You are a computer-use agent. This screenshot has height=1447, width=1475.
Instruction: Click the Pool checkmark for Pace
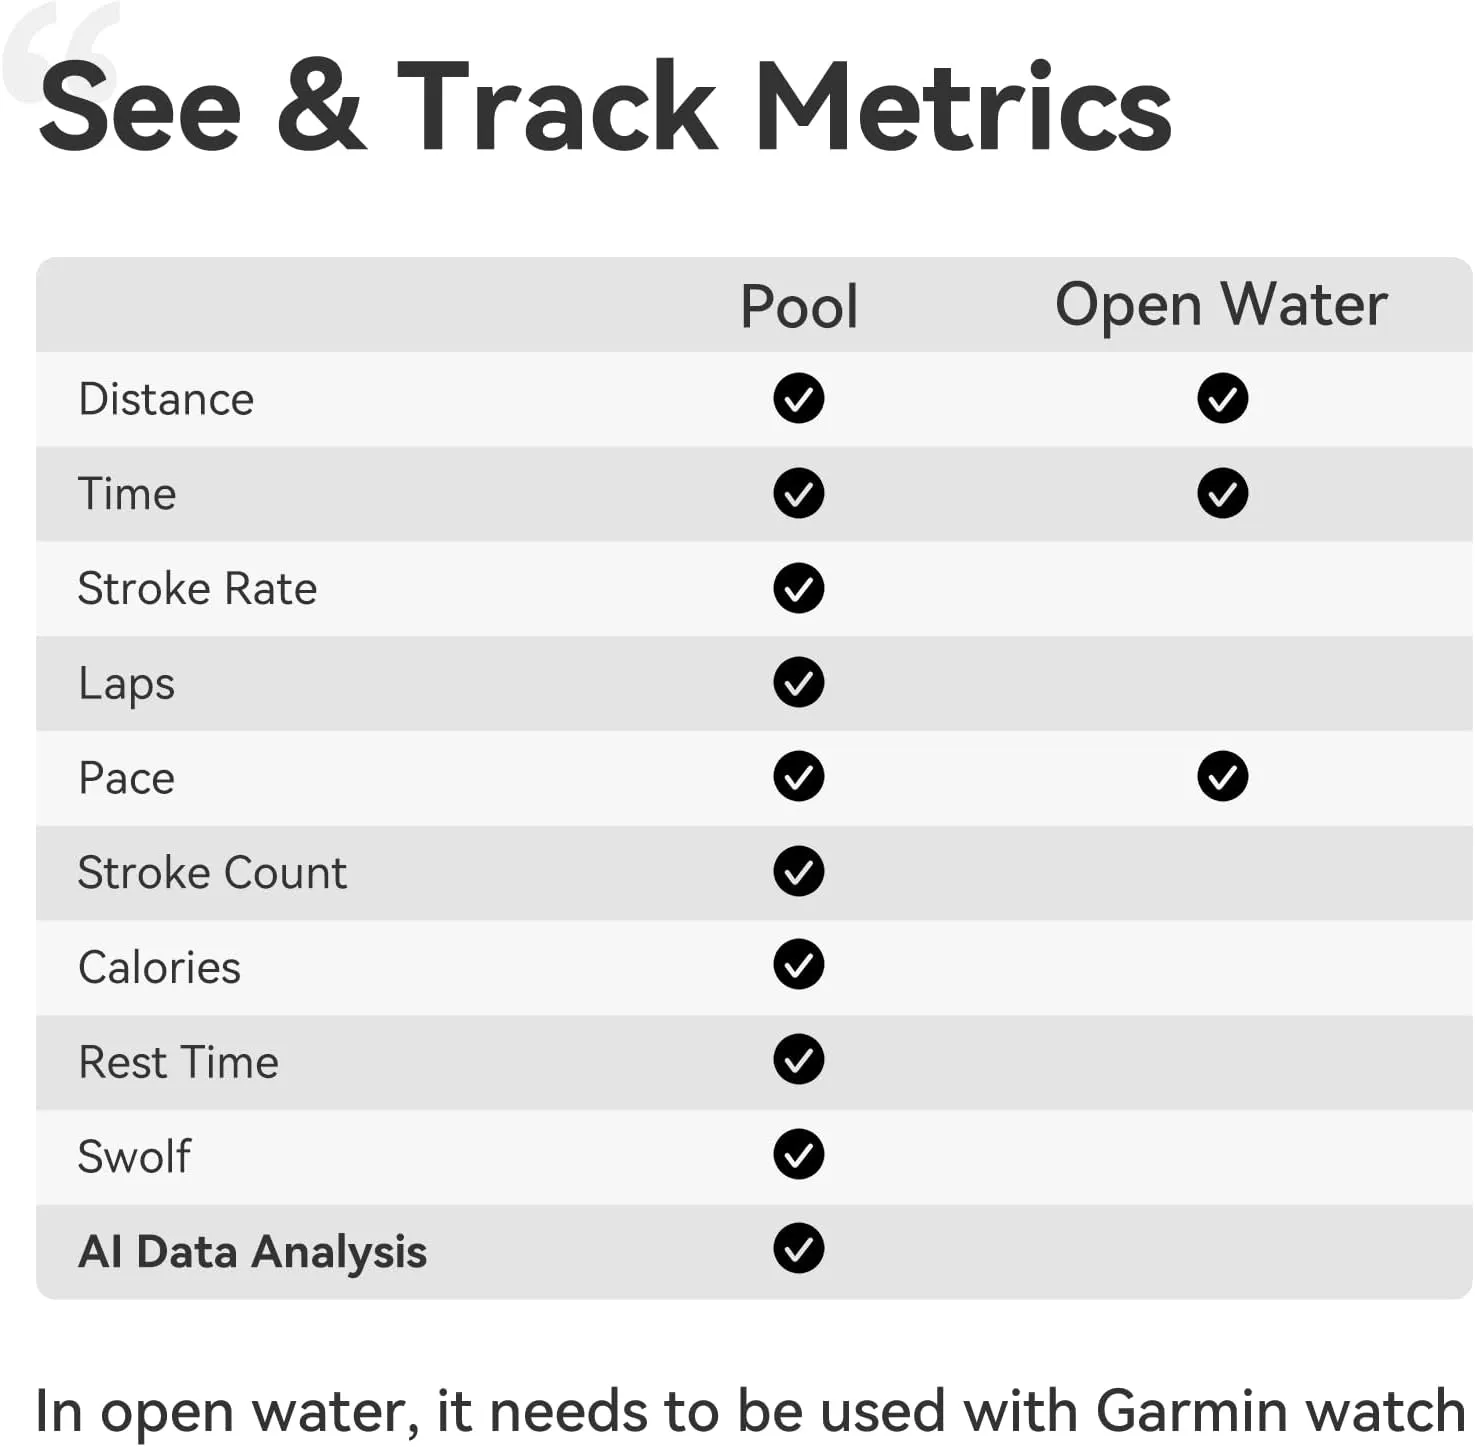(x=798, y=777)
